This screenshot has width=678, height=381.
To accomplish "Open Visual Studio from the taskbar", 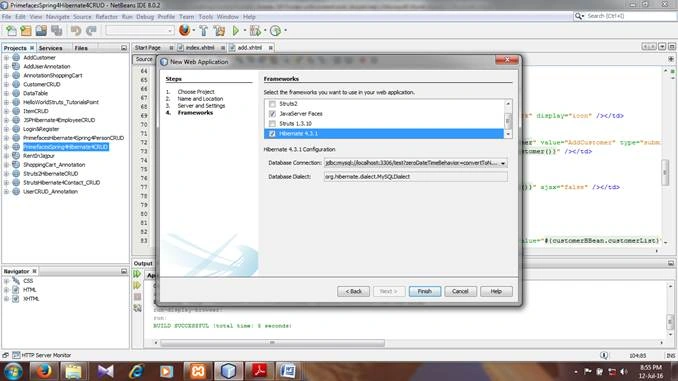I will click(106, 371).
